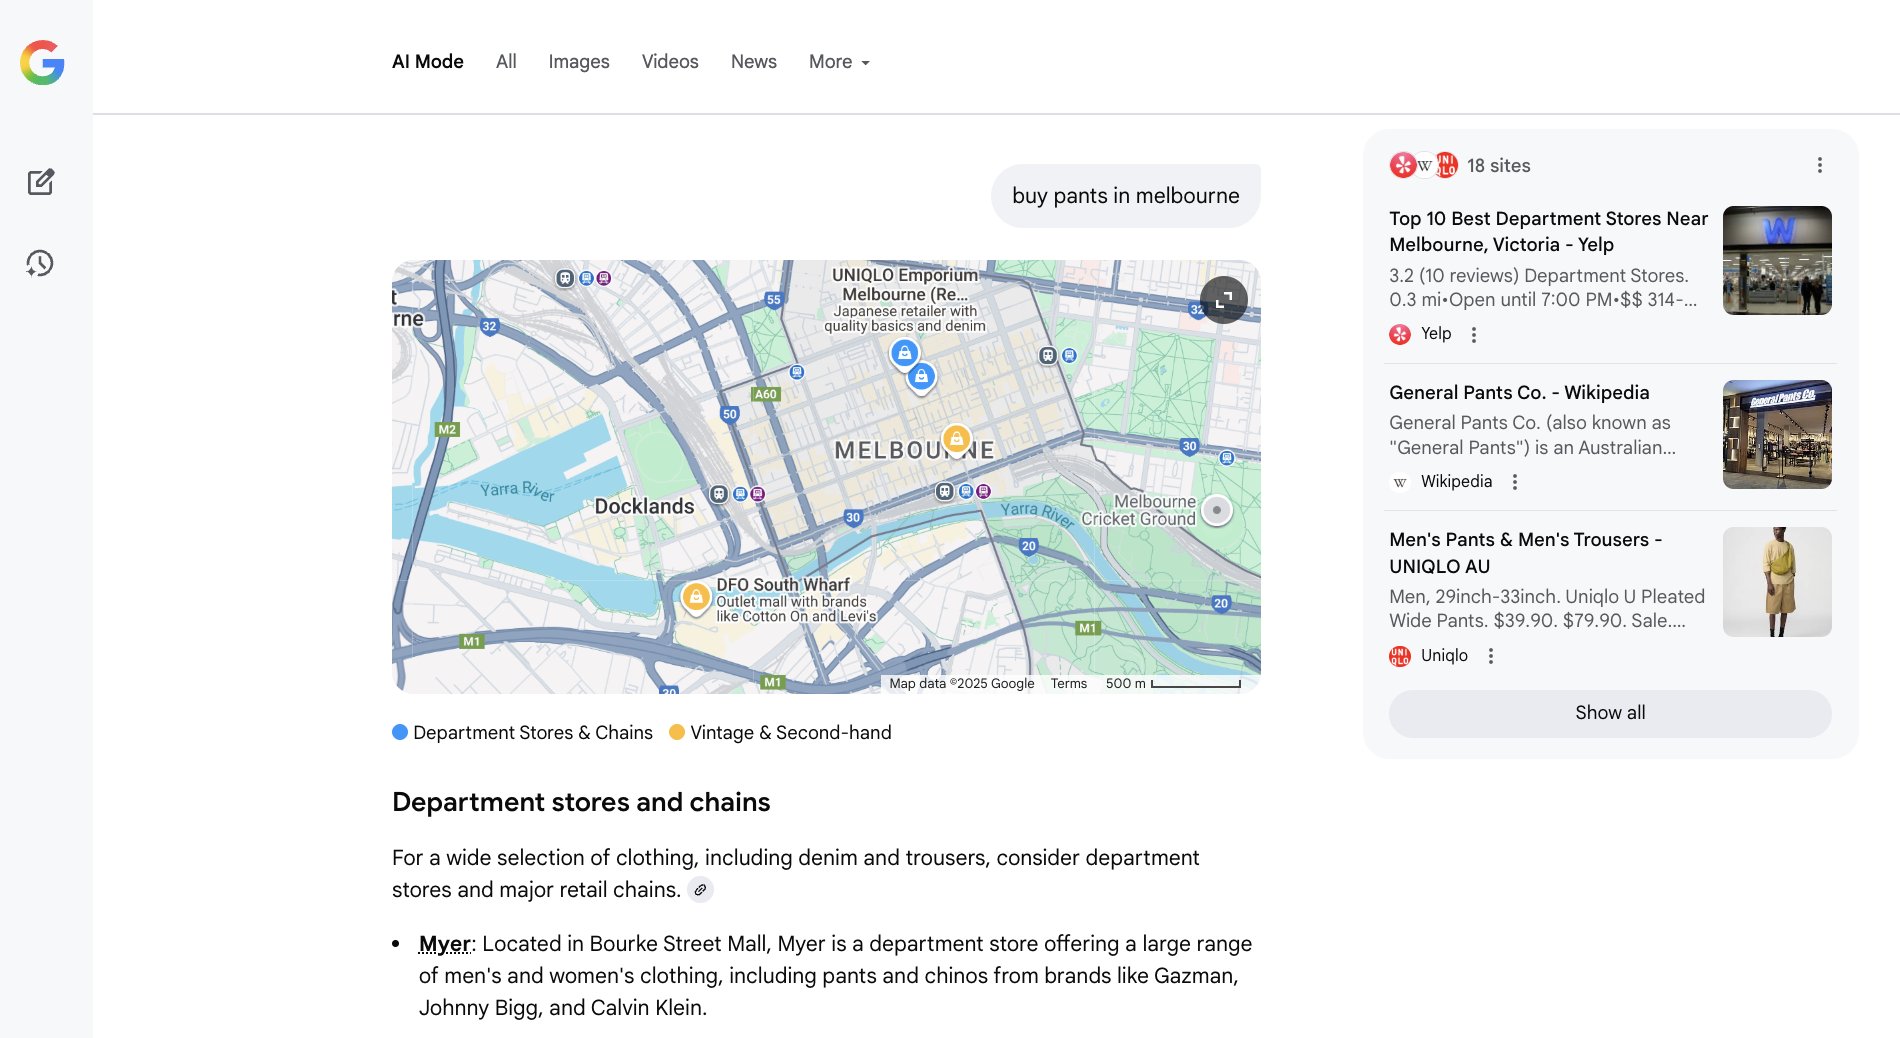Open options menu for 18 sites panel
This screenshot has width=1900, height=1038.
[x=1819, y=166]
